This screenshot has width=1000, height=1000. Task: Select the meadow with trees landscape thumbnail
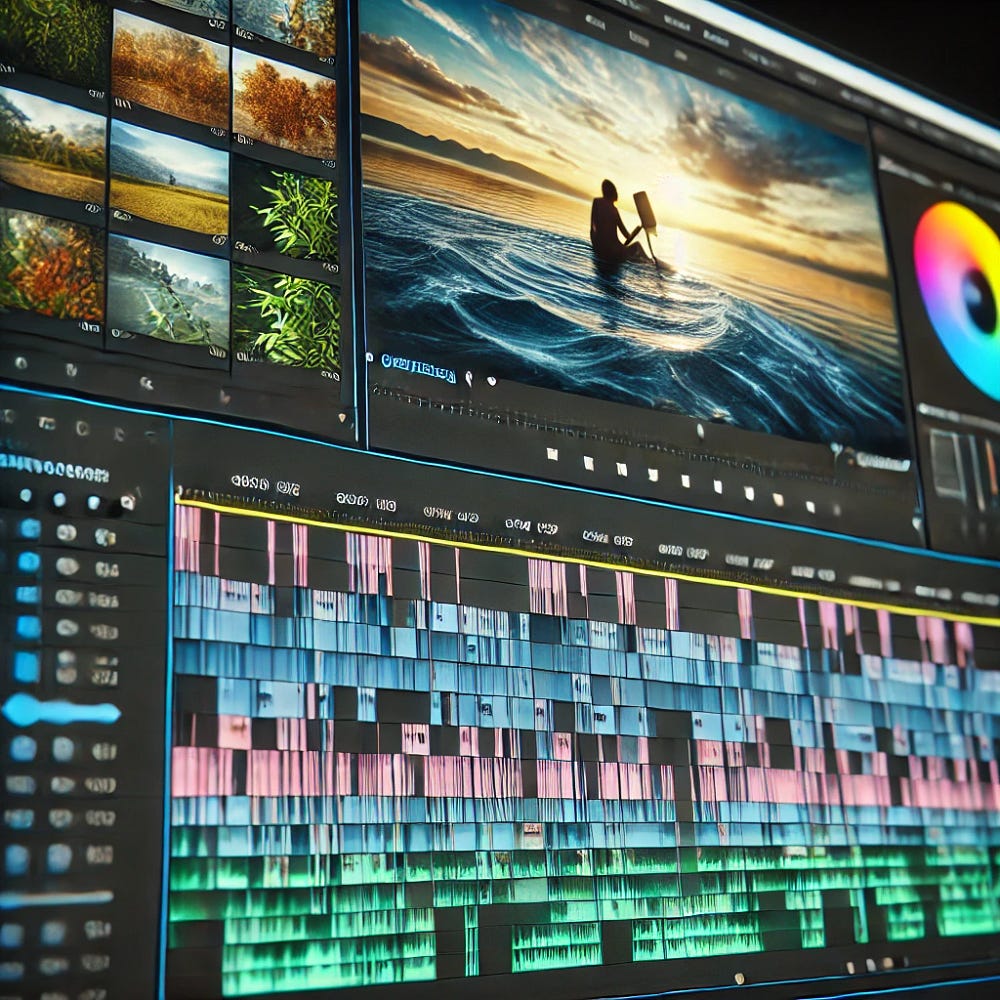[x=52, y=147]
